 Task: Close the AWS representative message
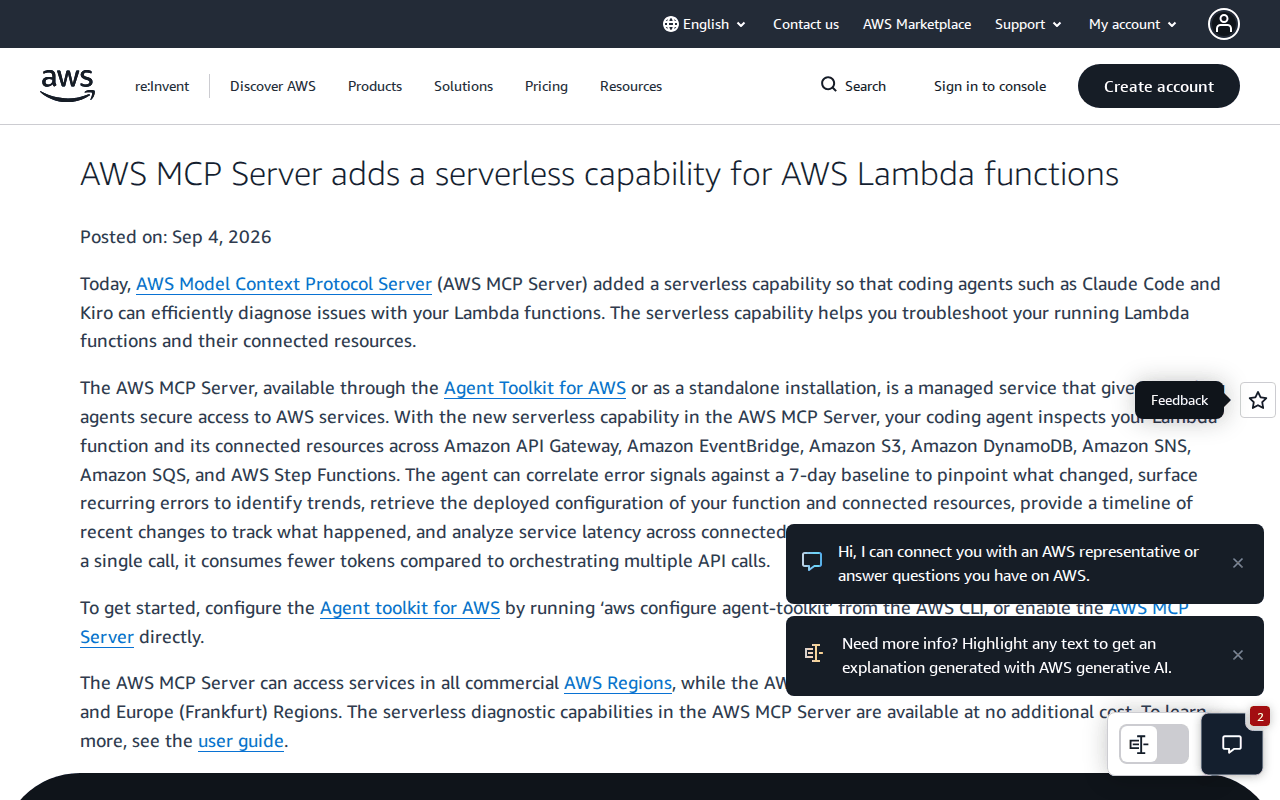pos(1238,563)
